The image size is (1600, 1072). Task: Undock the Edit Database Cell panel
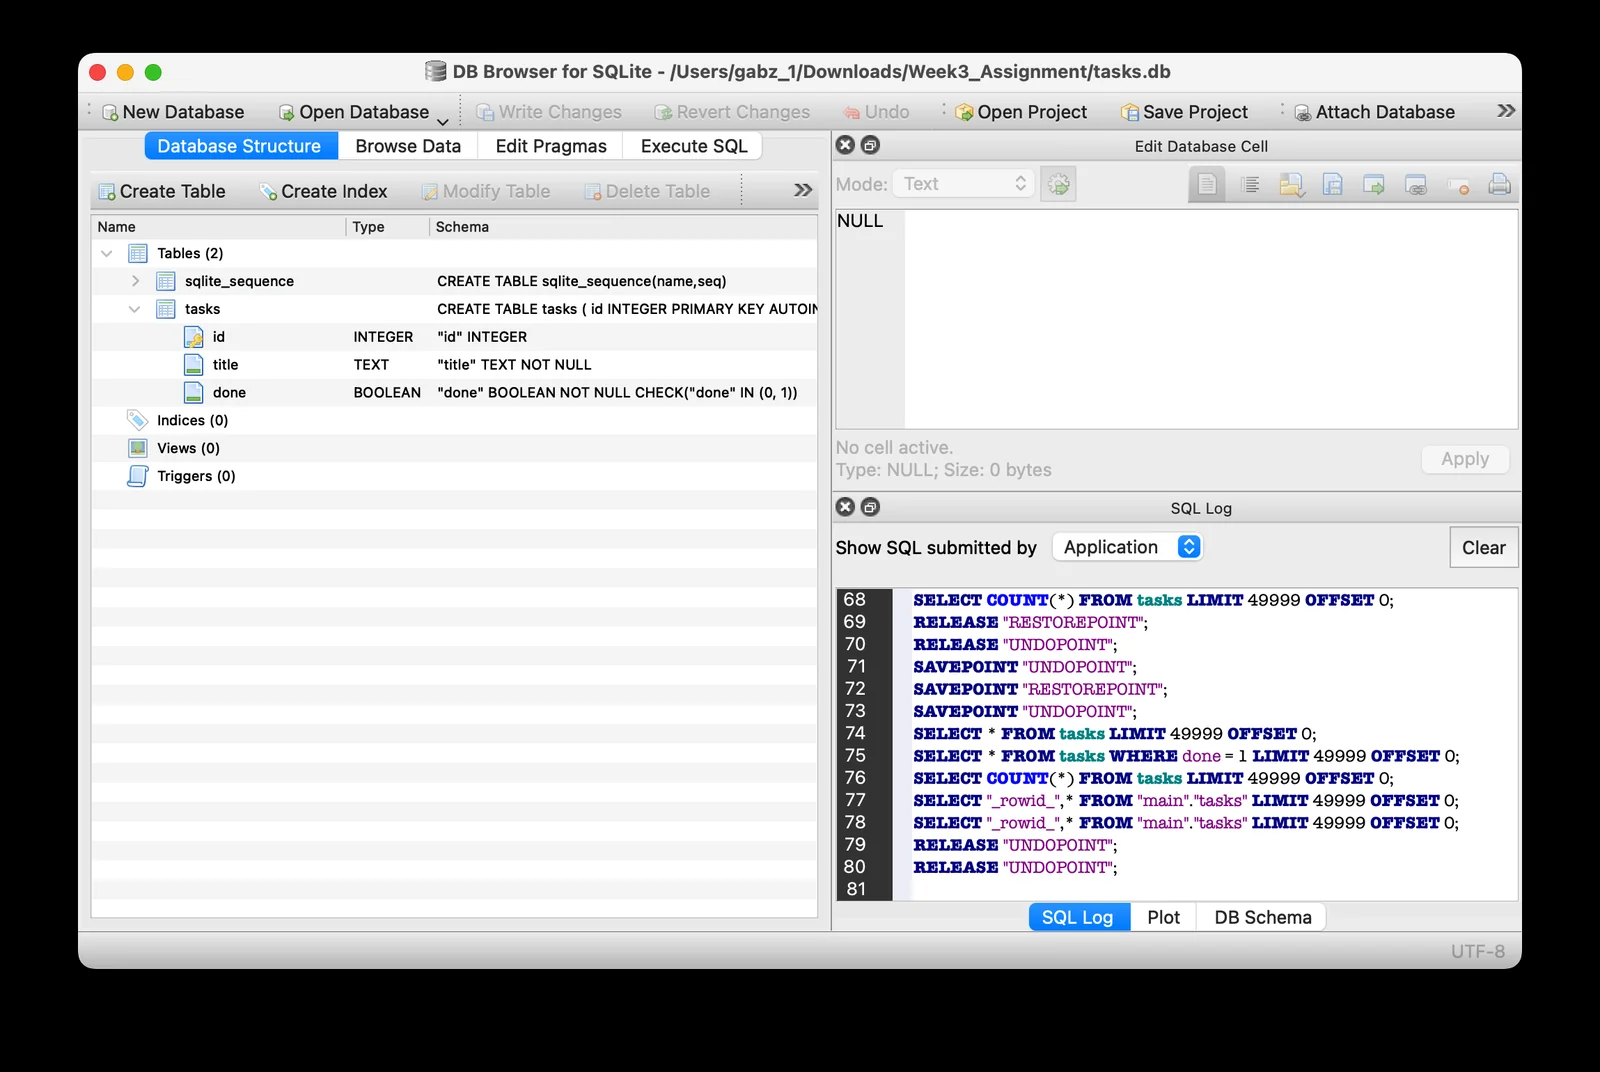[x=871, y=145]
